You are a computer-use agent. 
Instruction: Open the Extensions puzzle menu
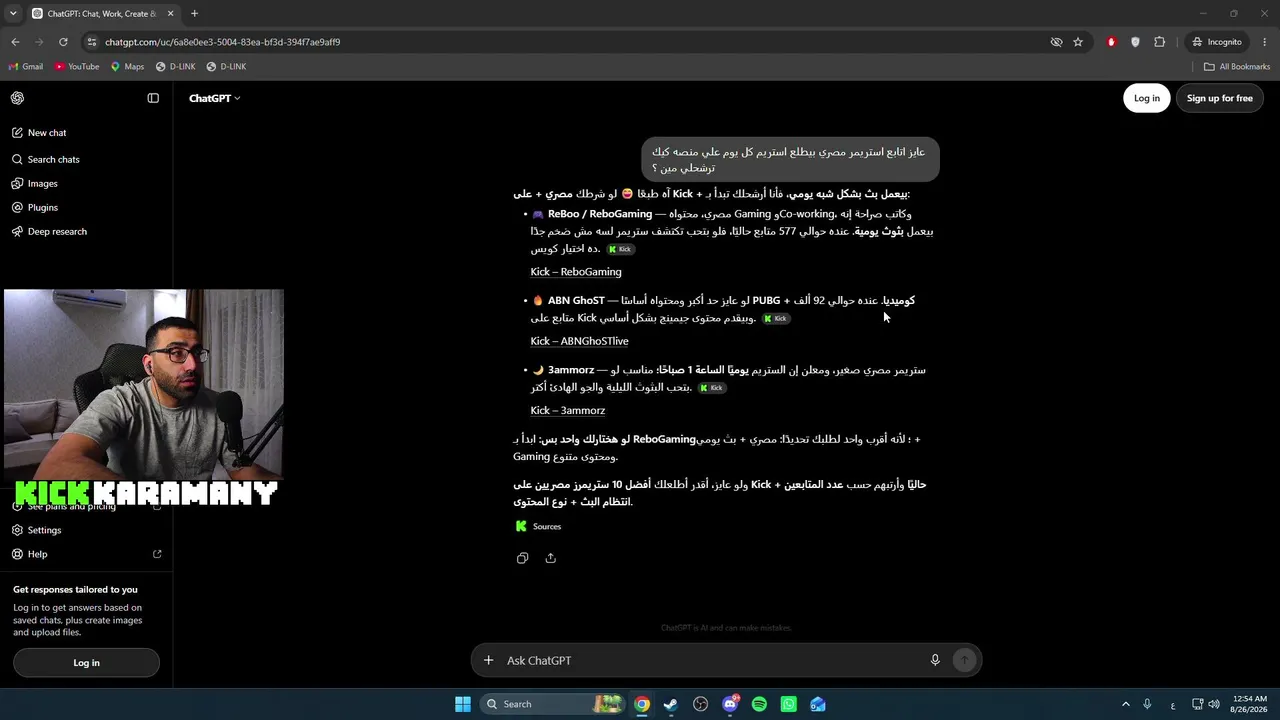pos(1160,42)
